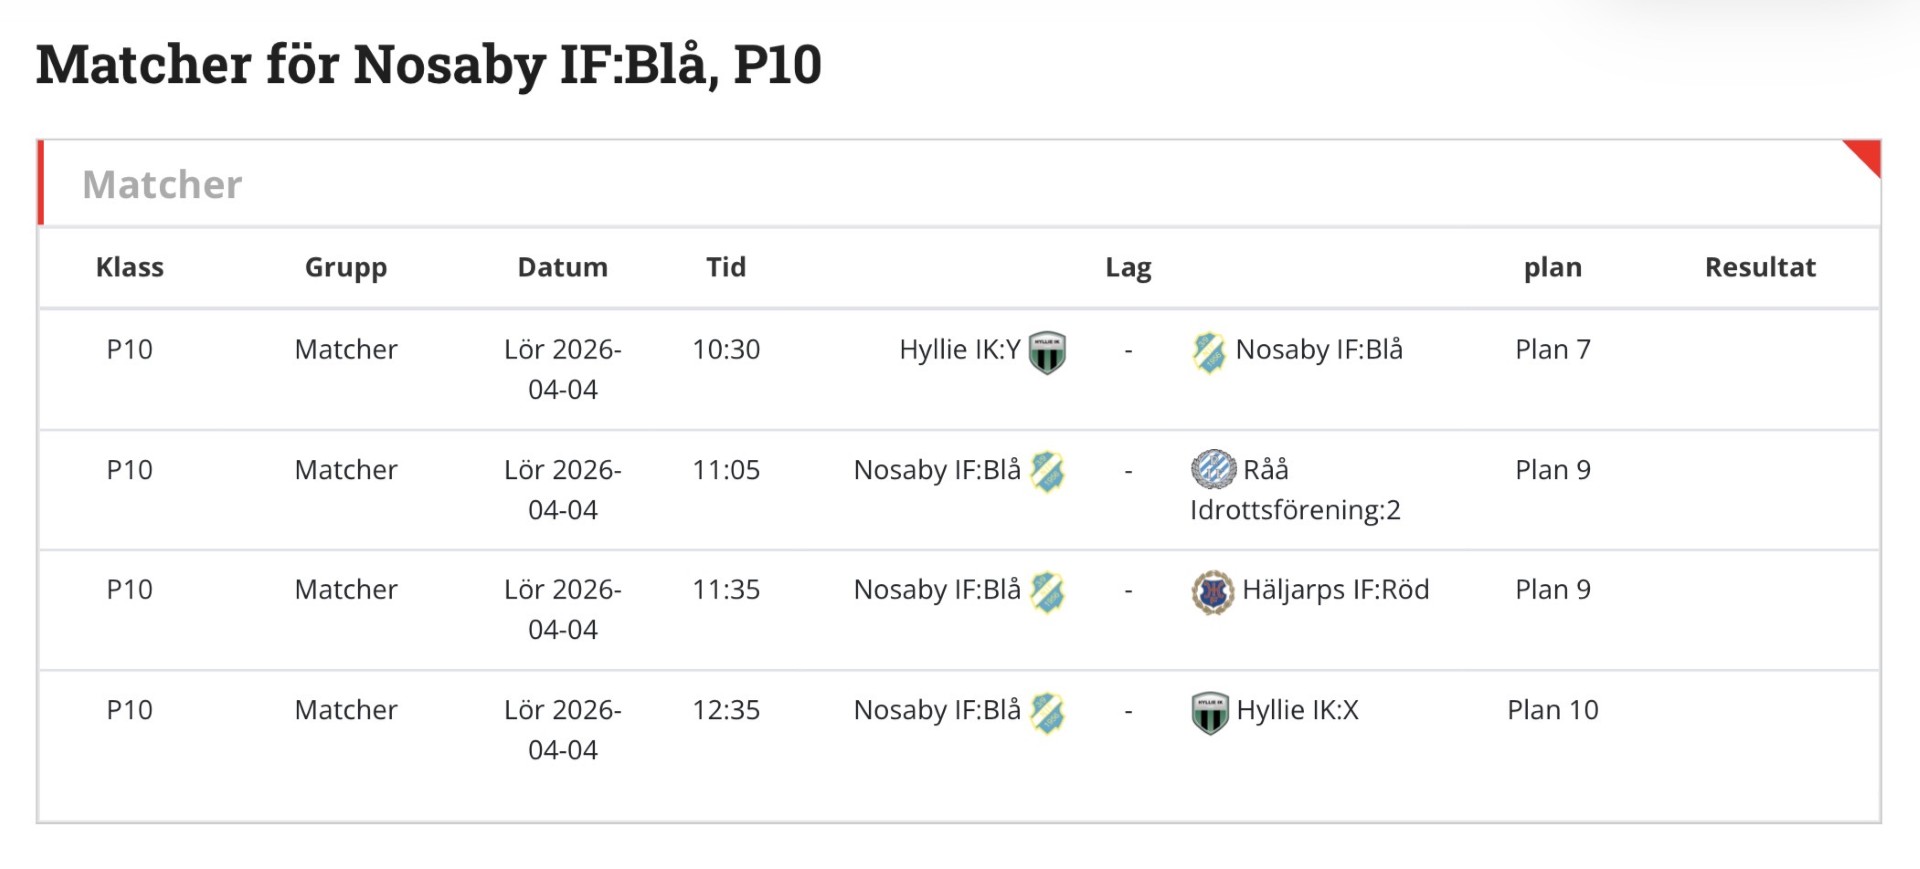
Task: Click the Datum column header
Action: 562,267
